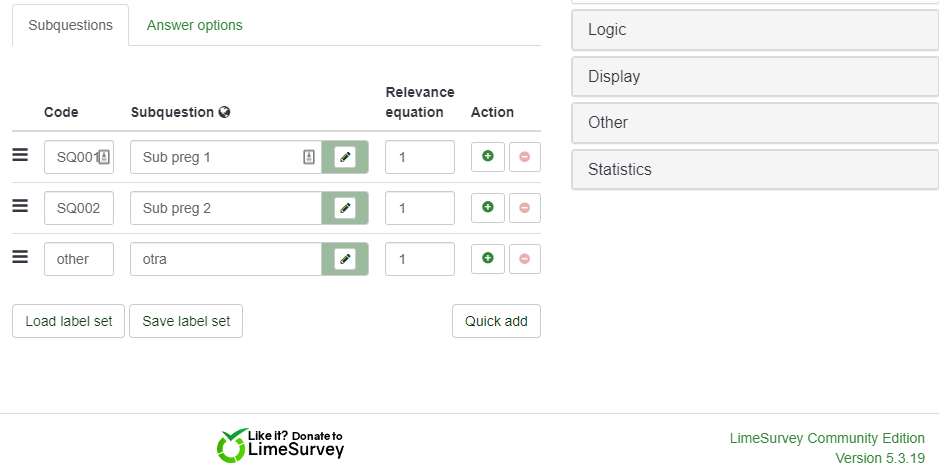Delete the SQ001 subquestion row
The height and width of the screenshot is (471, 939).
(x=524, y=157)
